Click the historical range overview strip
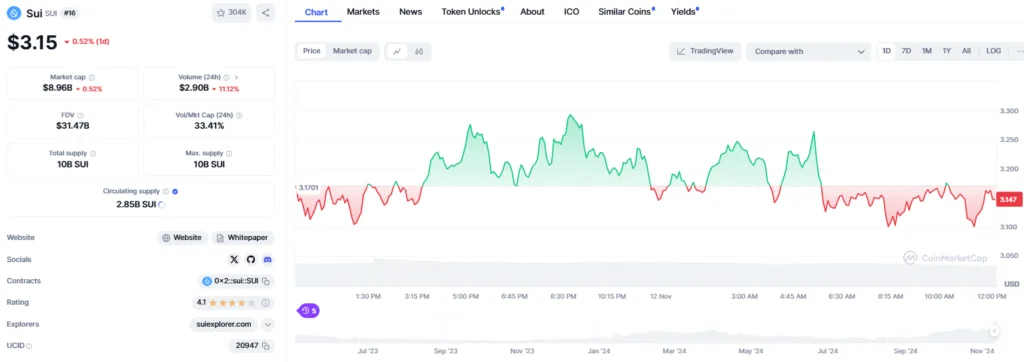This screenshot has width=1024, height=362. [646, 332]
